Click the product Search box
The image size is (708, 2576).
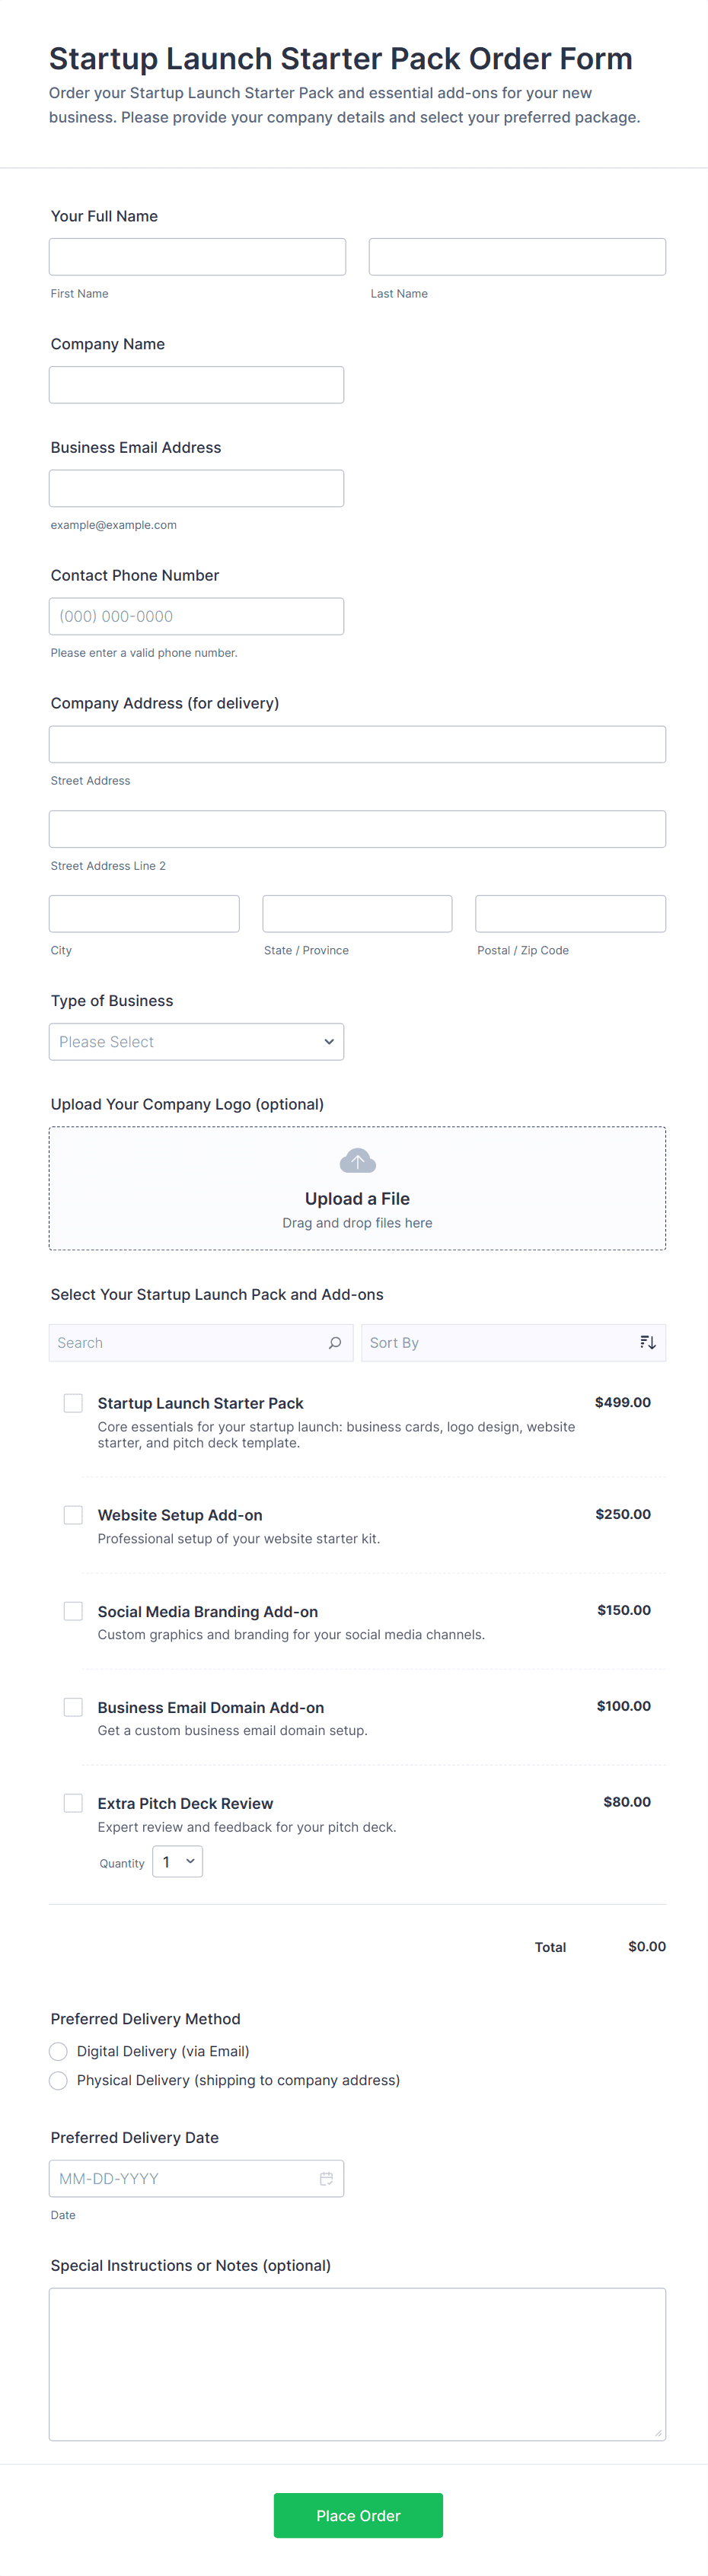tap(185, 1342)
